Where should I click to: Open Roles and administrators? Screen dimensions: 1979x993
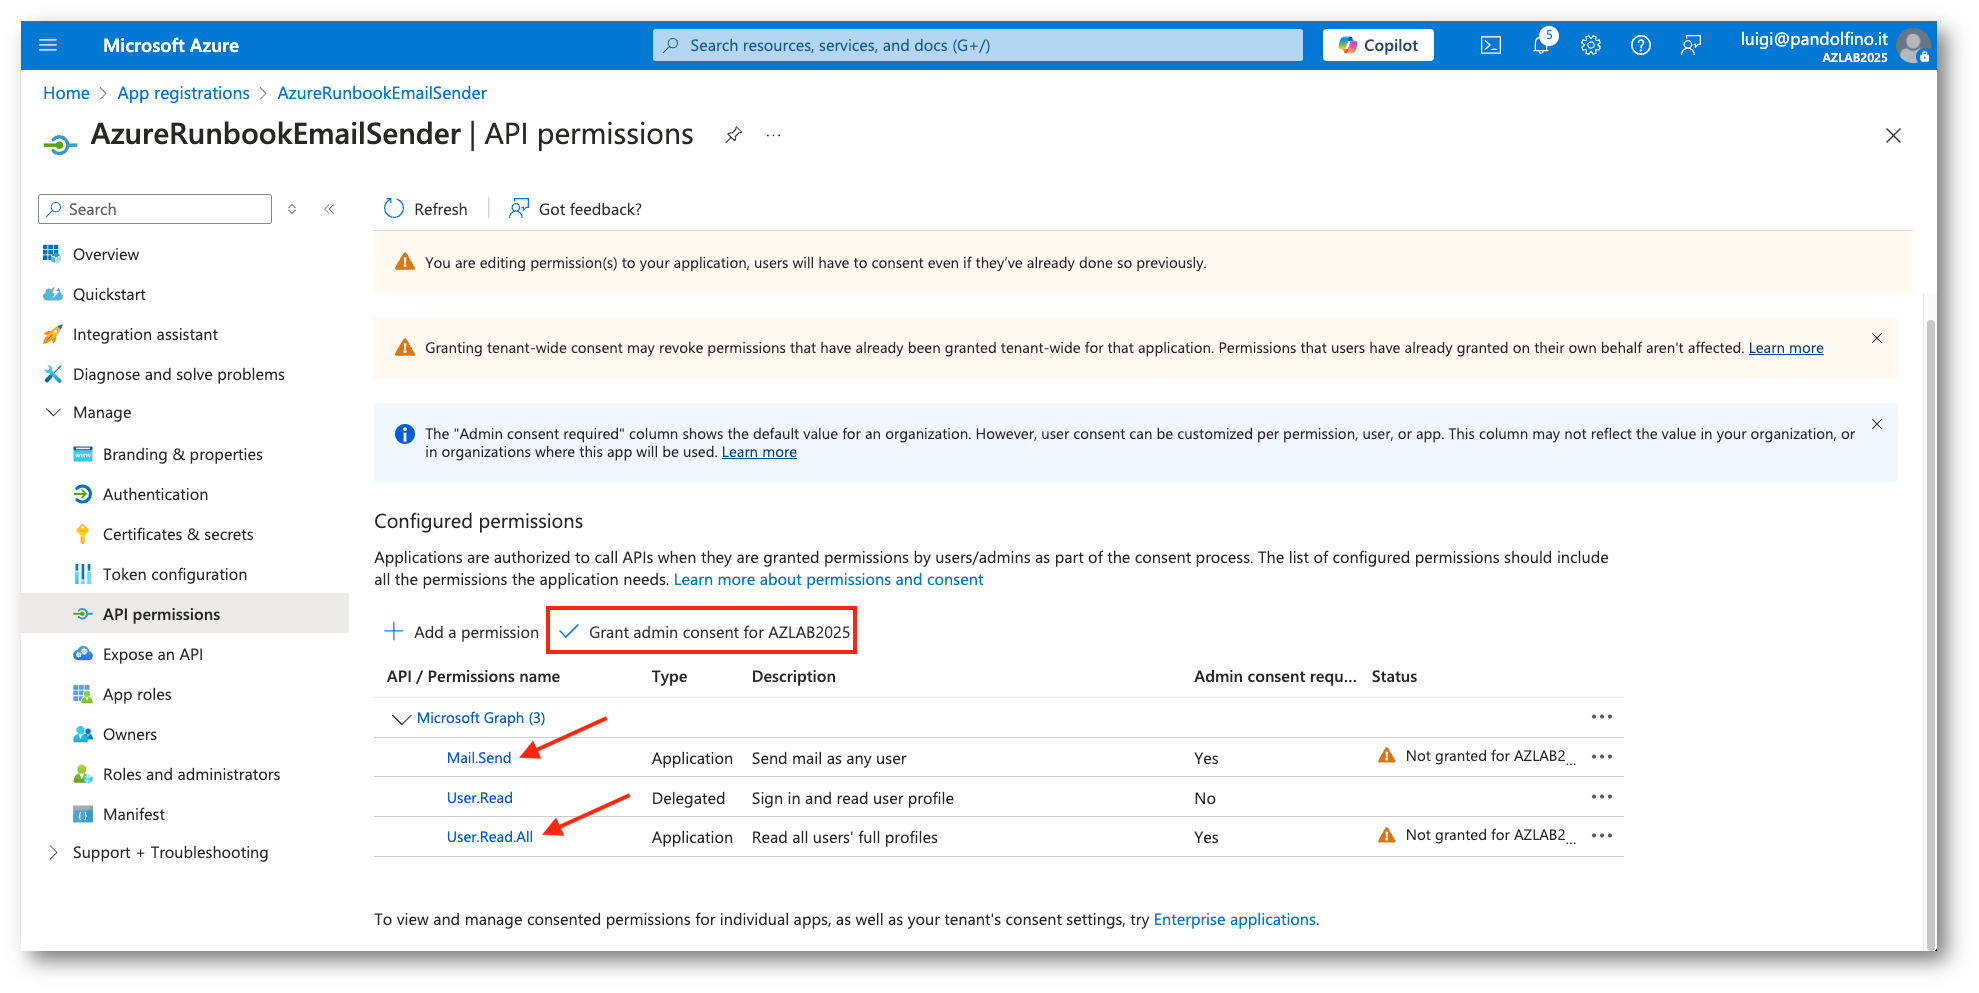pos(191,774)
